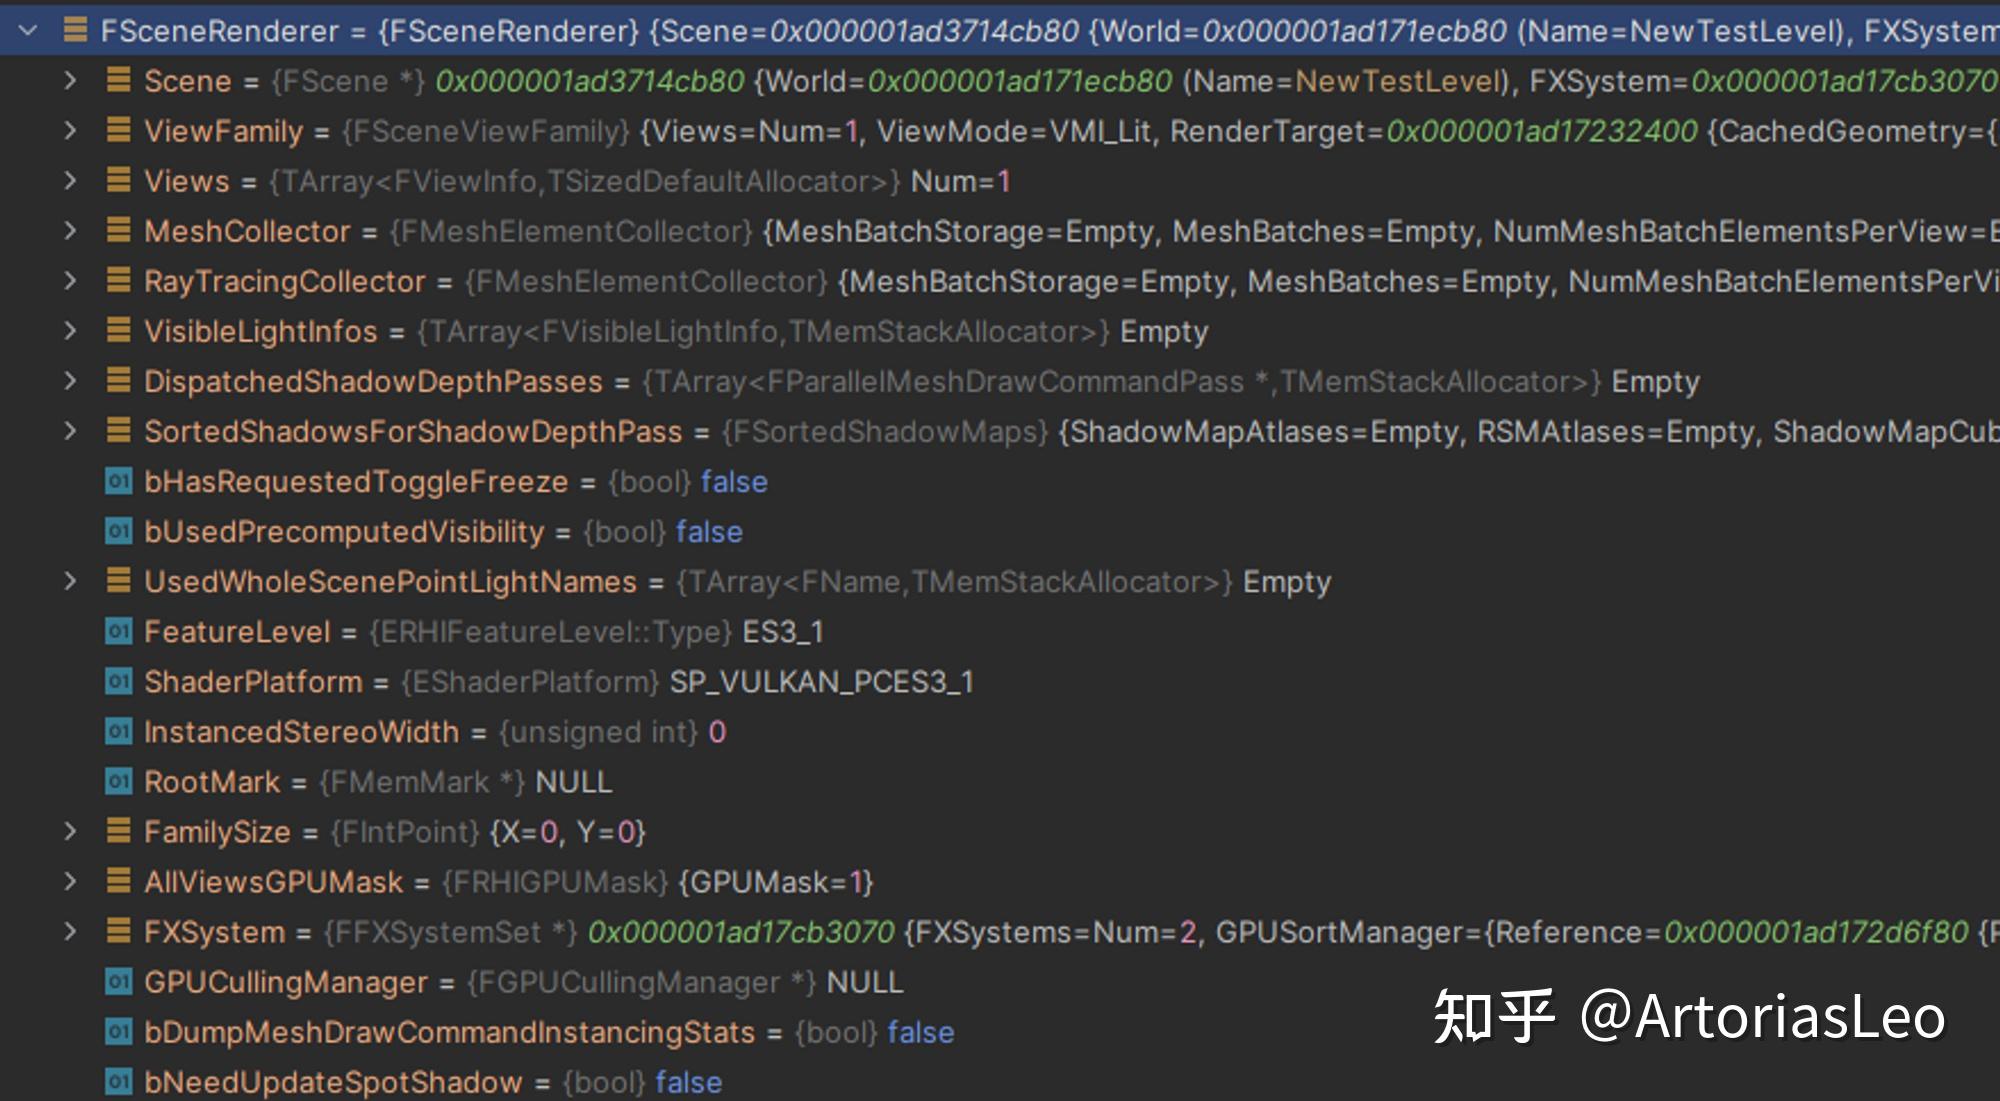Select the InstancedStereoWidth variable row
The width and height of the screenshot is (2000, 1101).
tap(300, 732)
